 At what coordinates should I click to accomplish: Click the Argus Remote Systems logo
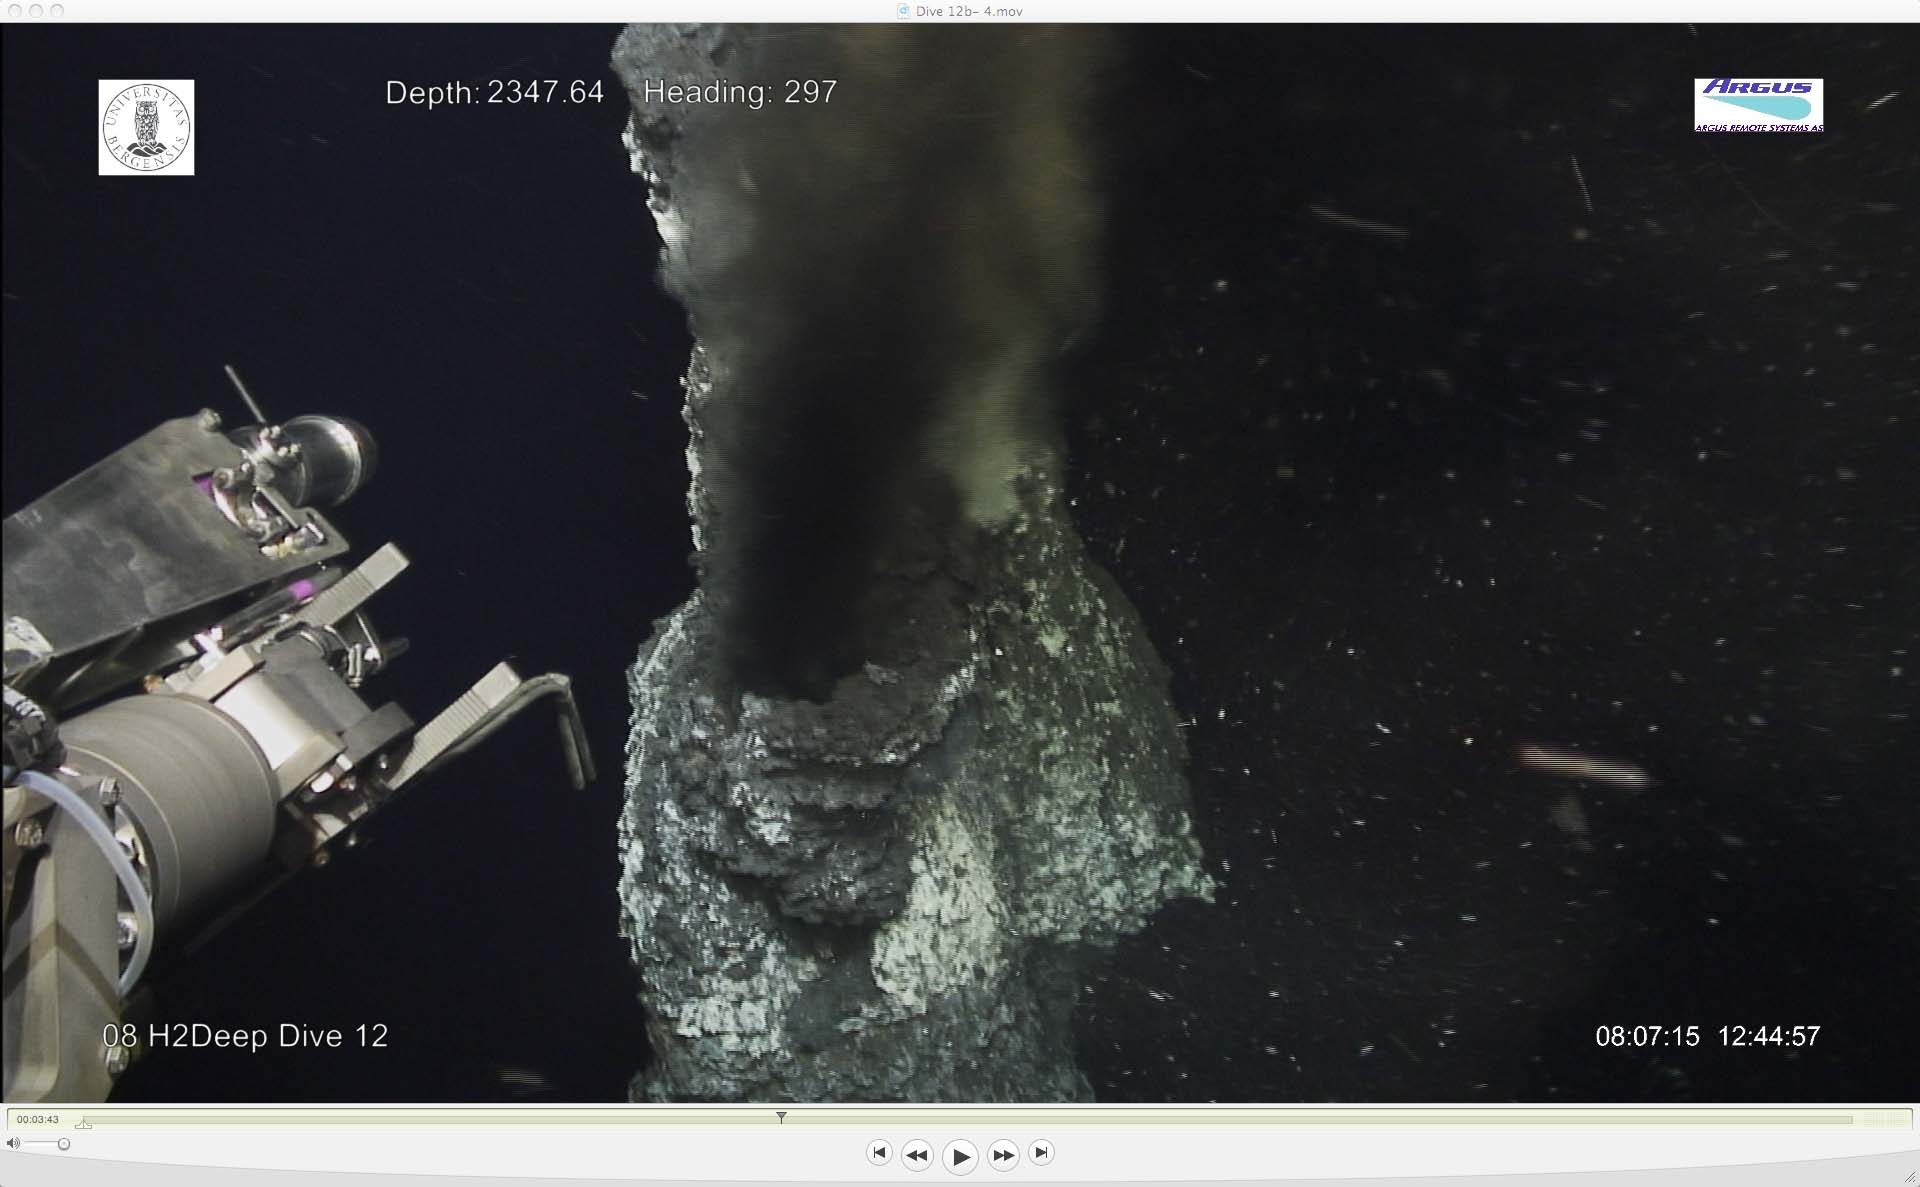tap(1758, 105)
